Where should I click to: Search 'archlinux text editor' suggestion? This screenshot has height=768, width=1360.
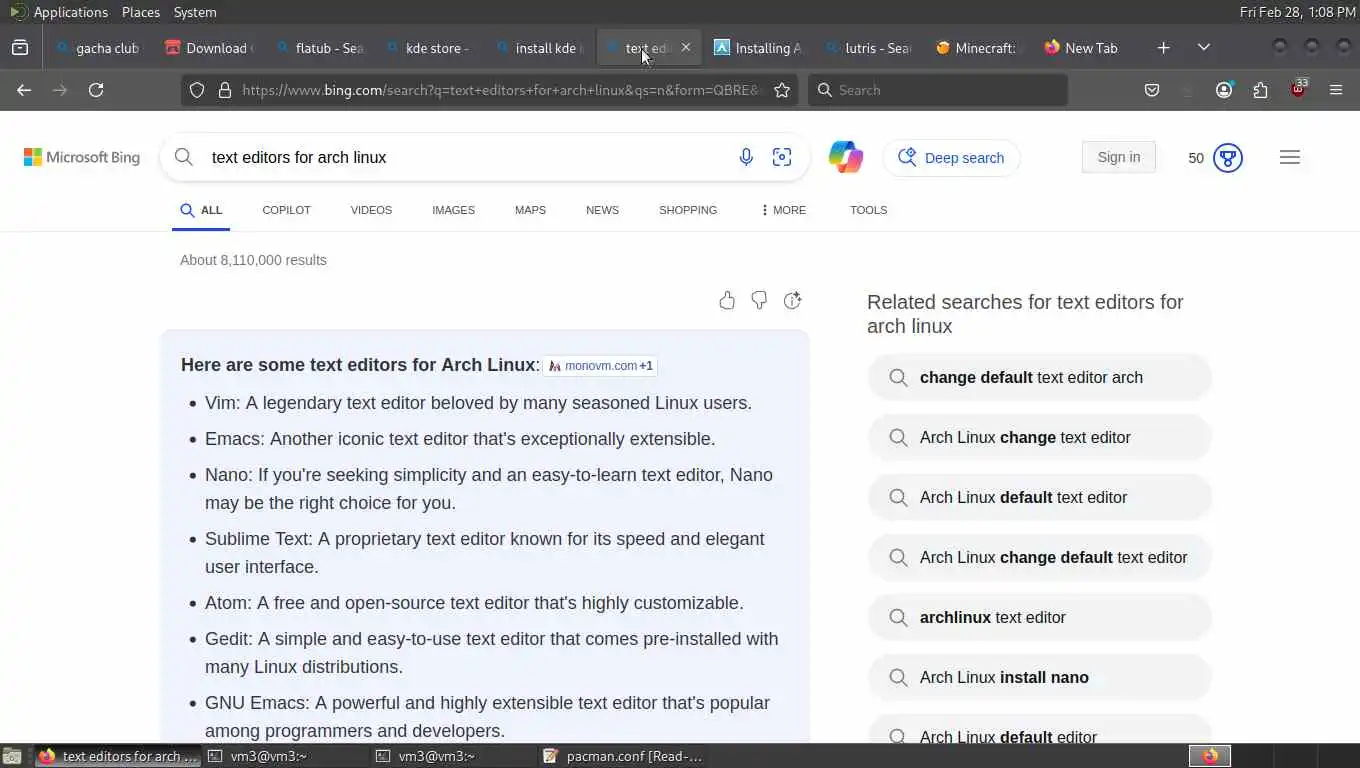pos(1040,617)
